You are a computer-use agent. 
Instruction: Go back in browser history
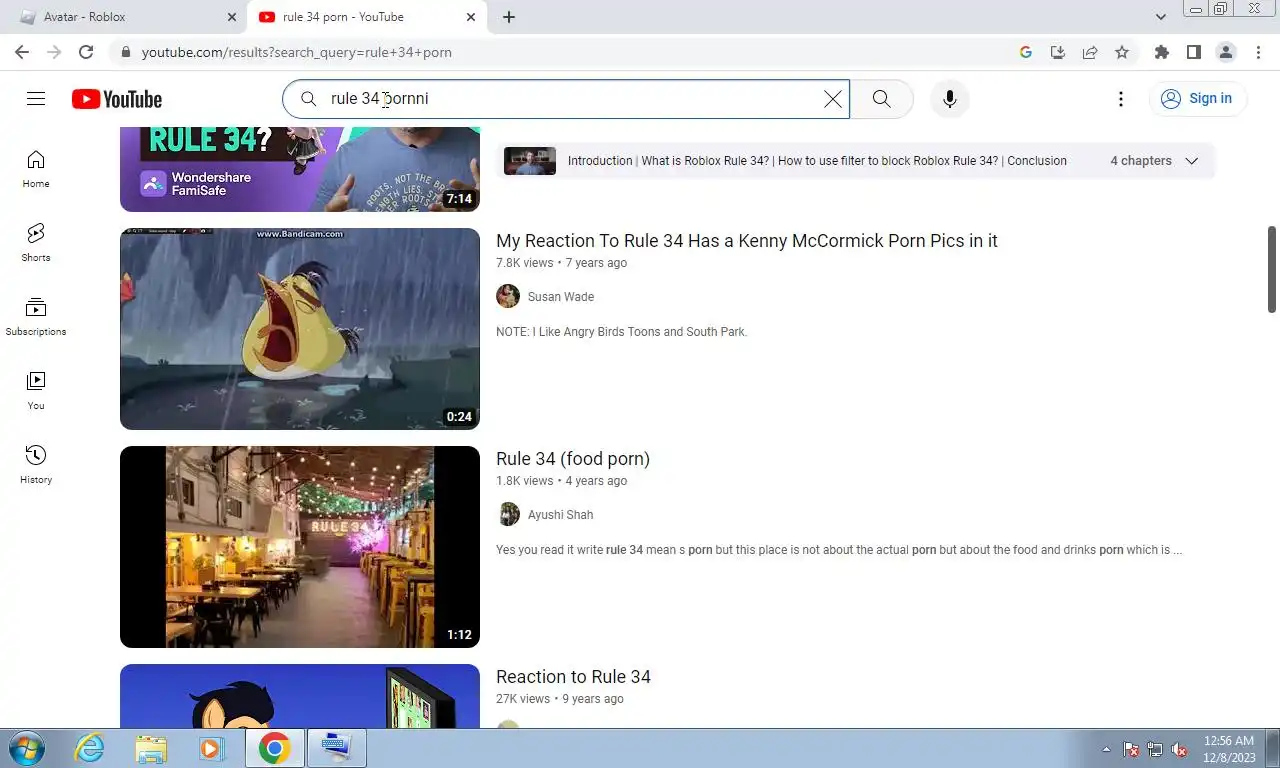click(22, 52)
